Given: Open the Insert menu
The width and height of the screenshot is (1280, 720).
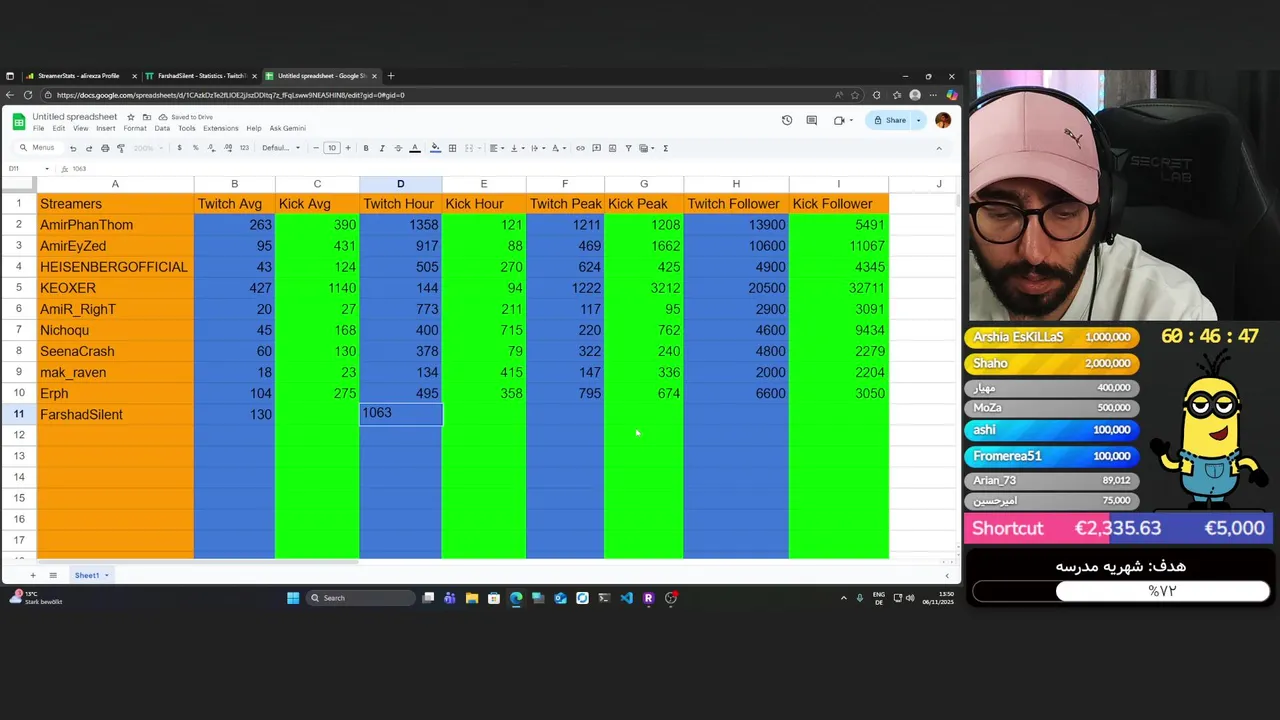Looking at the screenshot, I should pyautogui.click(x=105, y=128).
